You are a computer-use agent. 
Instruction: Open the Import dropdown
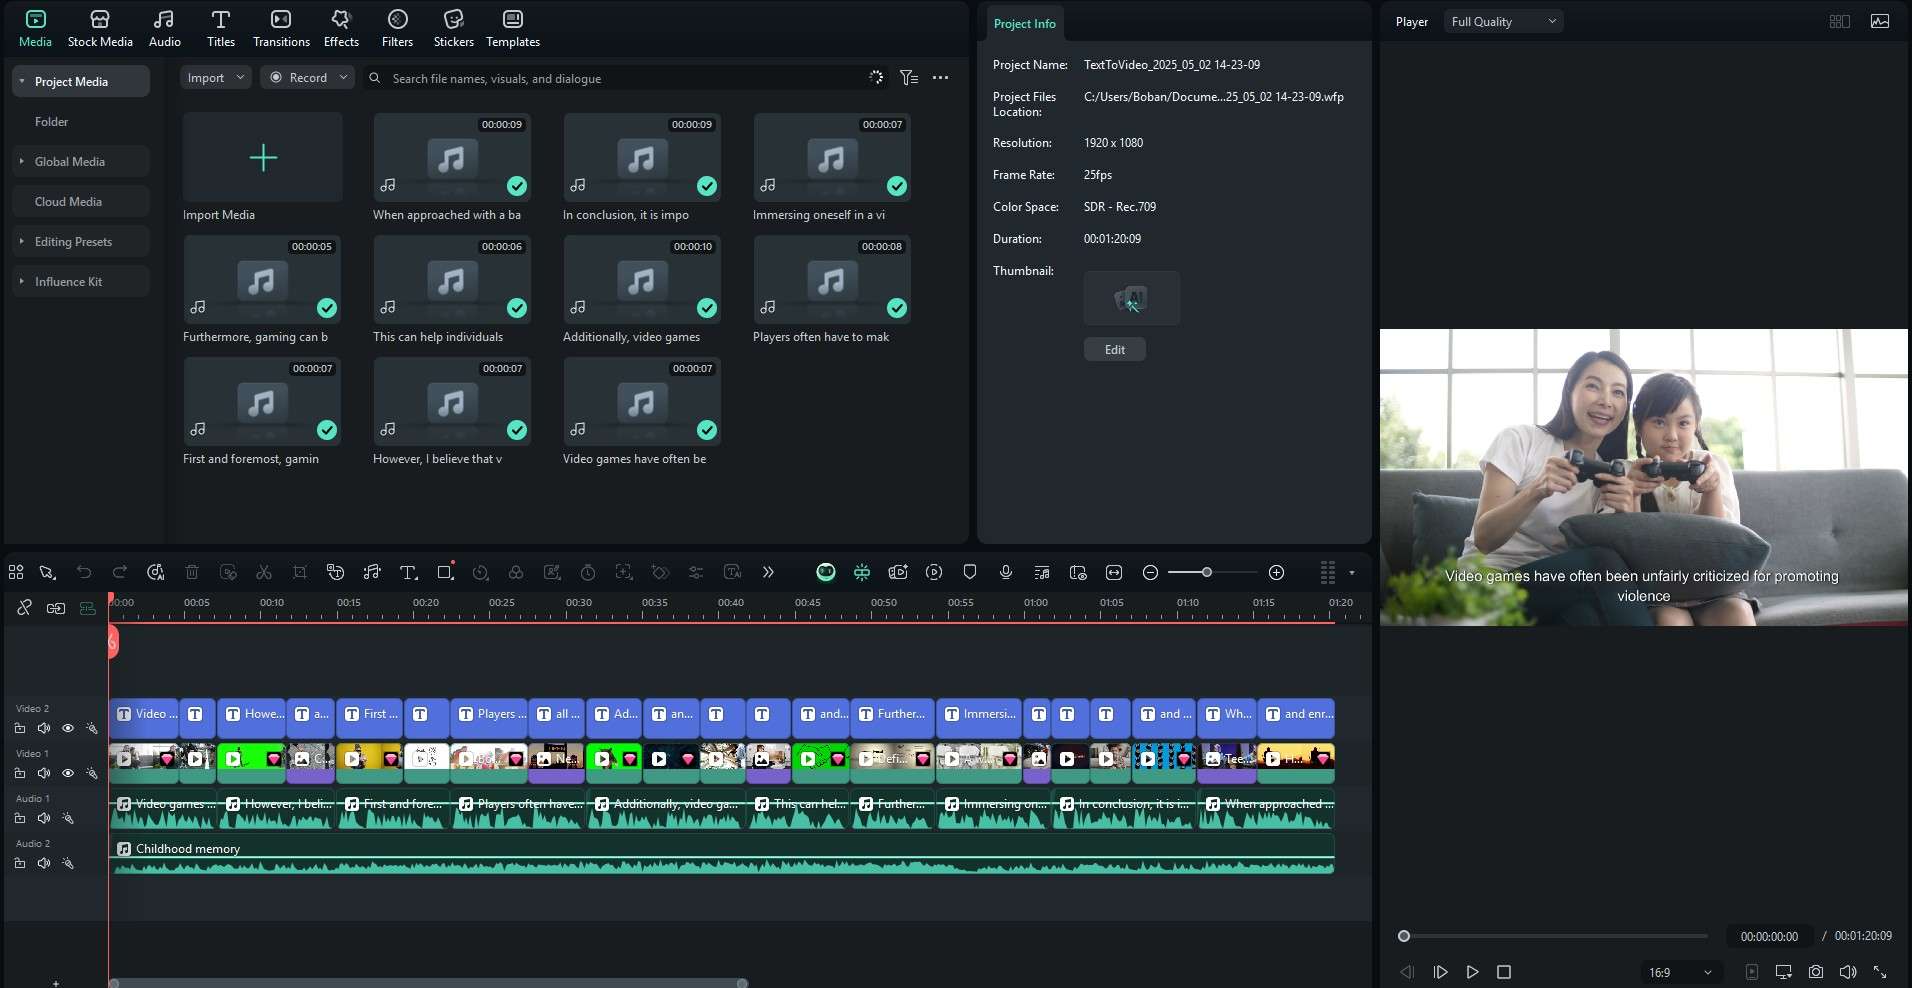coord(215,77)
